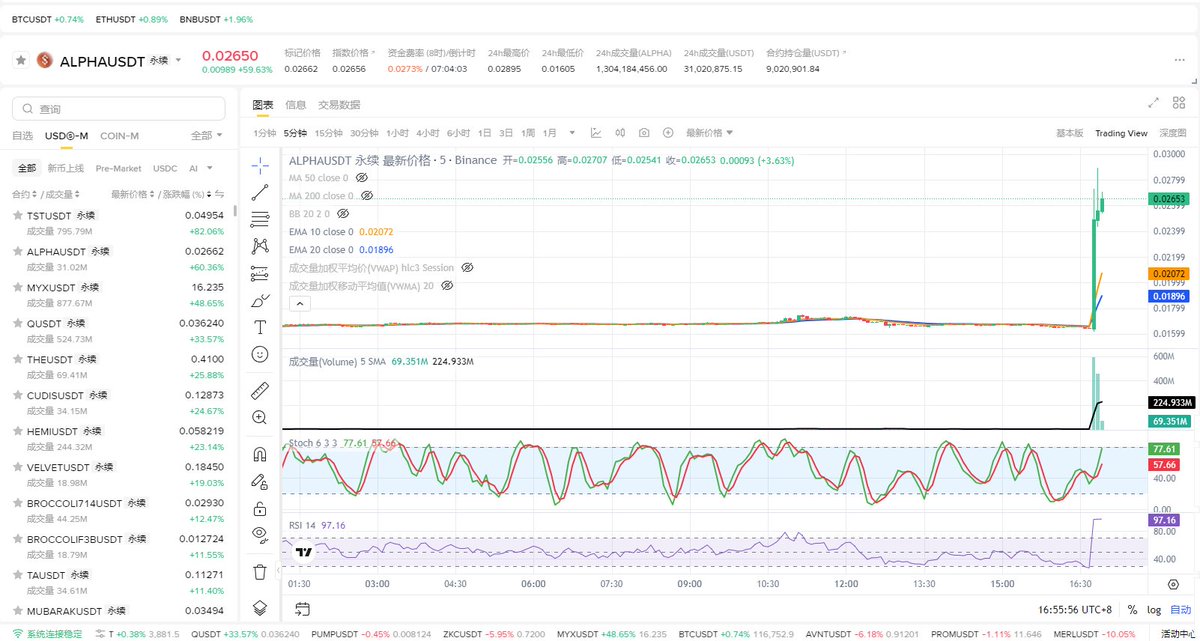The height and width of the screenshot is (641, 1200).
Task: Open the 最新价格 price type dropdown
Action: [709, 133]
